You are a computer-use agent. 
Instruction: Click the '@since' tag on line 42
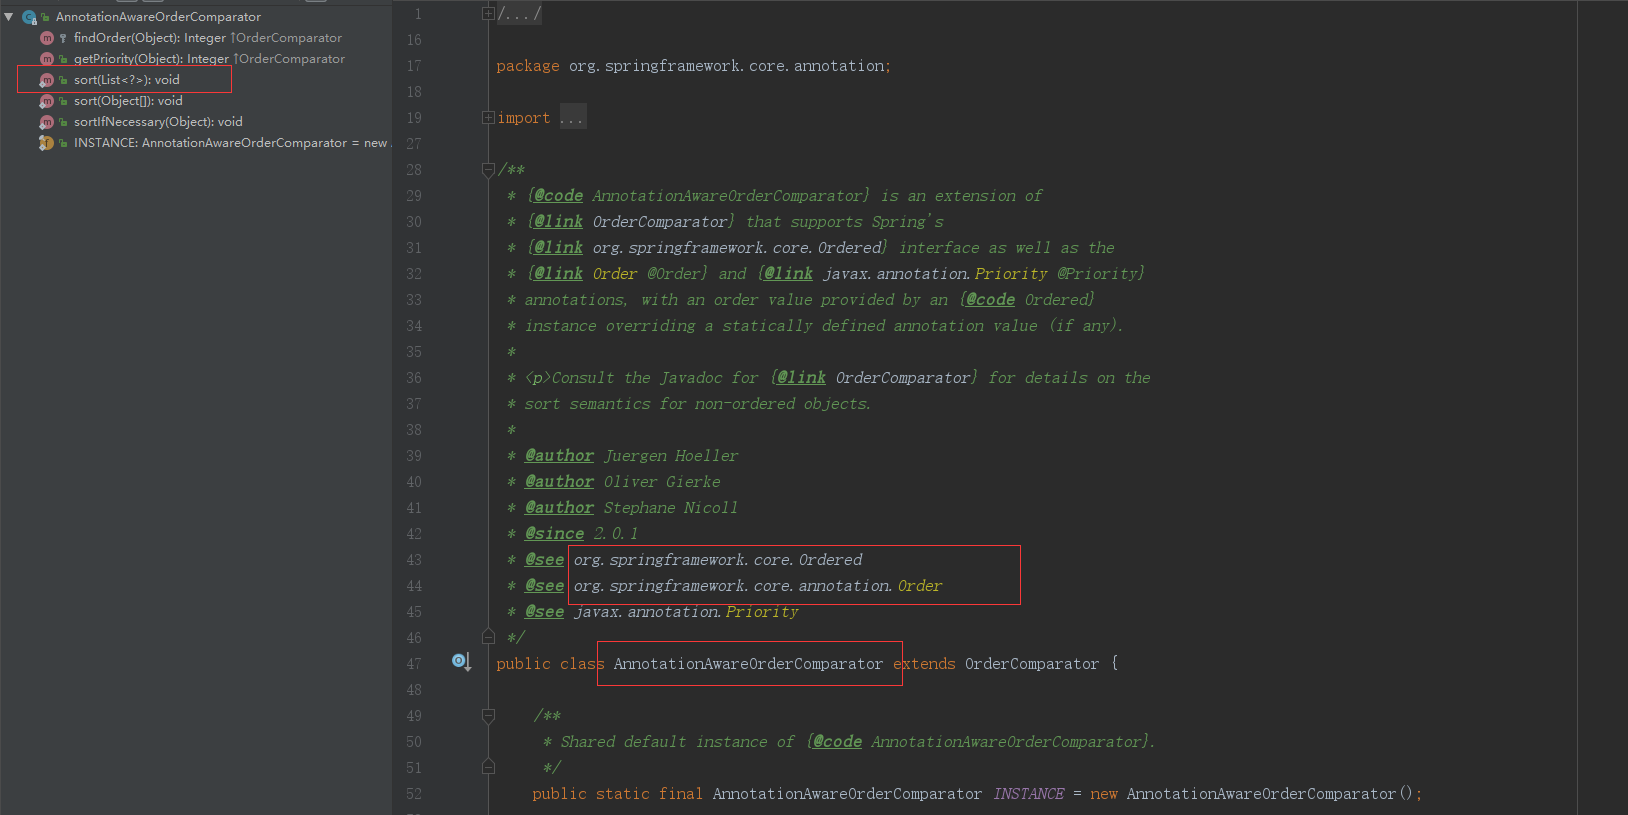[554, 534]
